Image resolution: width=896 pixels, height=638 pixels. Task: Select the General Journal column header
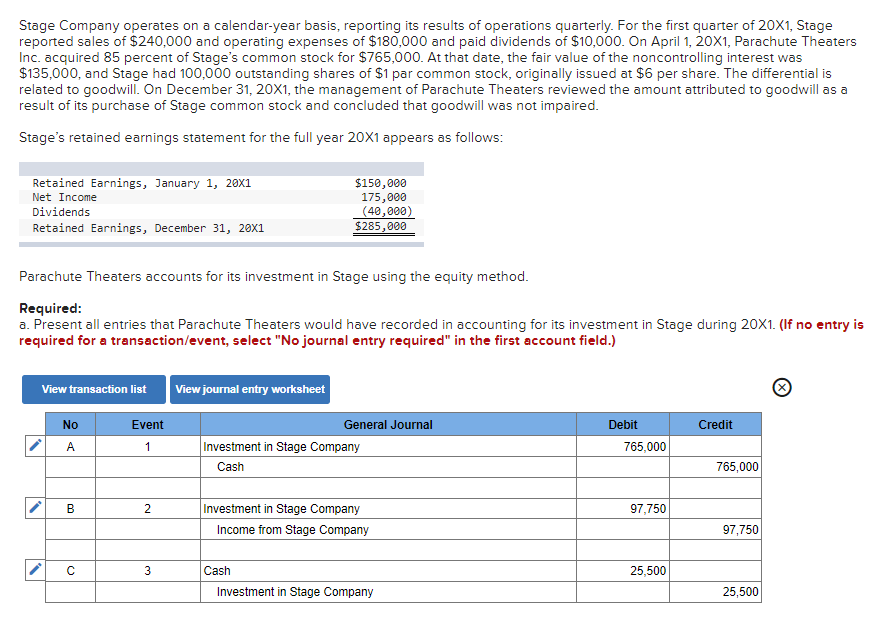pyautogui.click(x=388, y=424)
